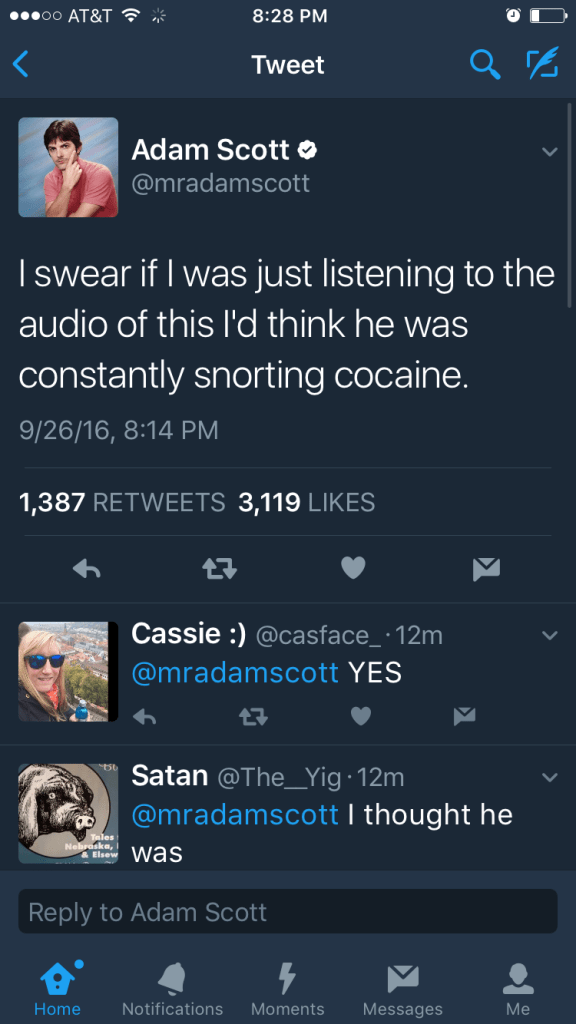This screenshot has width=576, height=1024.
Task: Retweet Adam Scott's main tweet
Action: coord(219,569)
